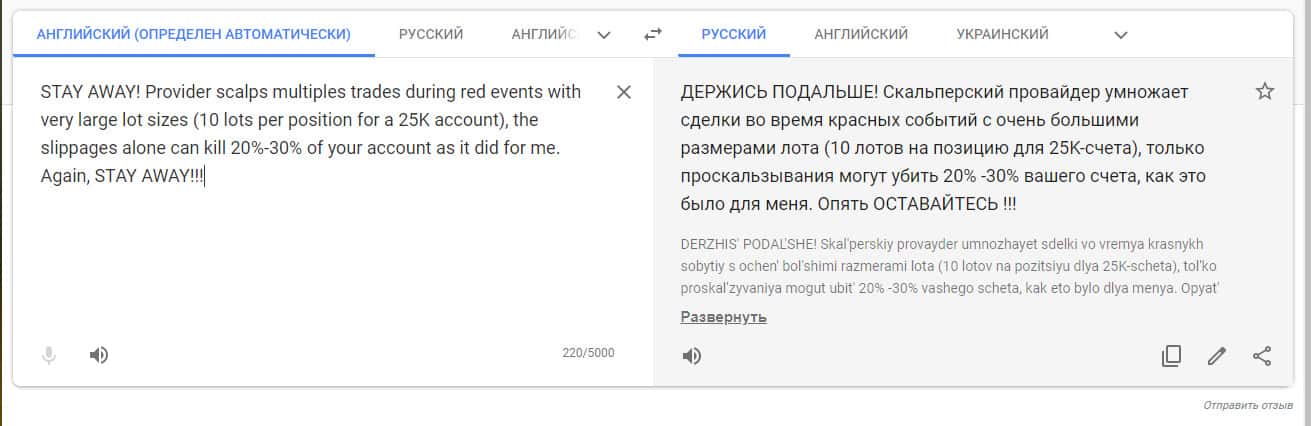Select Русский target language tab
Viewport: 1311px width, 426px height.
tap(734, 34)
